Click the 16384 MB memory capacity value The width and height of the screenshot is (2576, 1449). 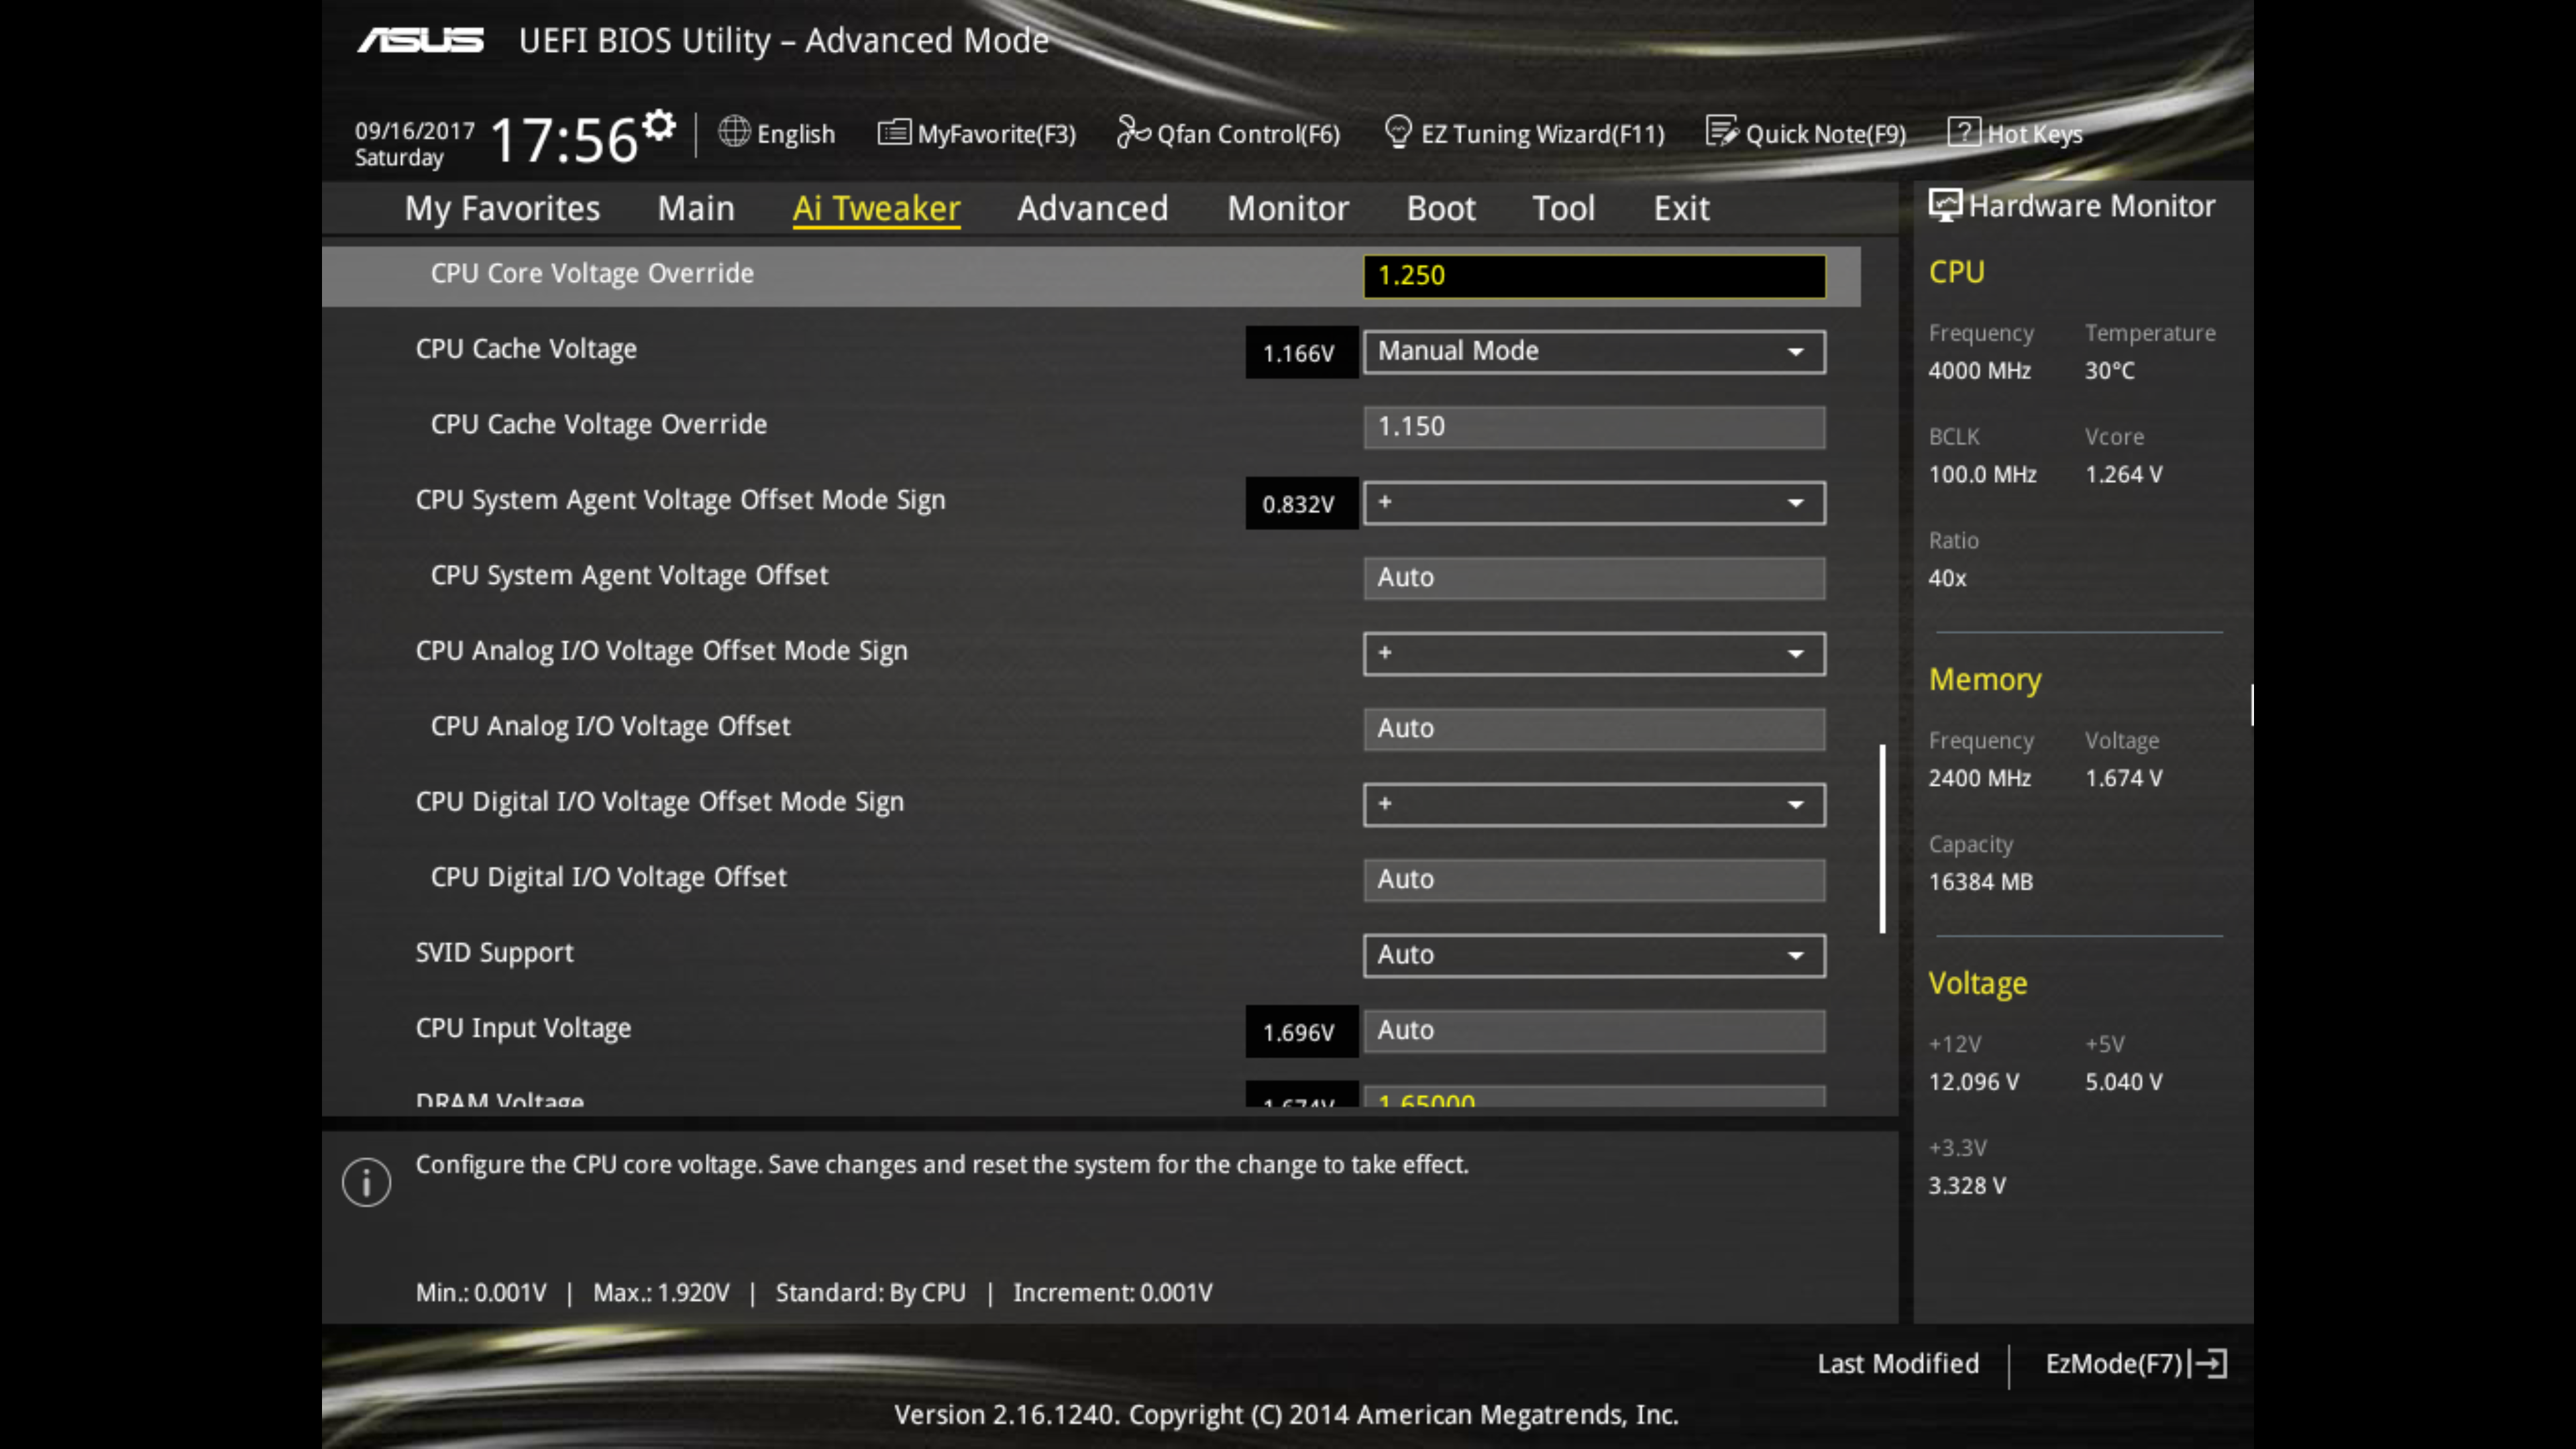tap(1980, 882)
